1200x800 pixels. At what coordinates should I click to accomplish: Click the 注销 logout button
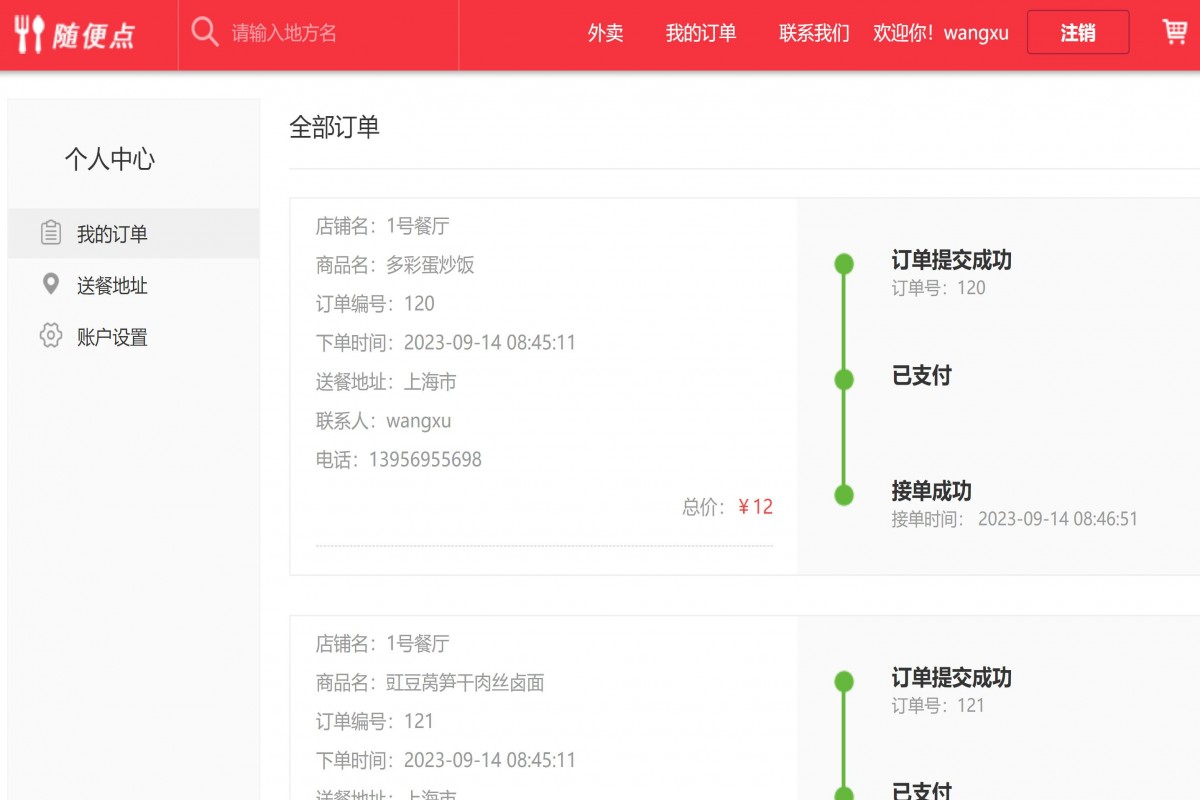(1078, 33)
